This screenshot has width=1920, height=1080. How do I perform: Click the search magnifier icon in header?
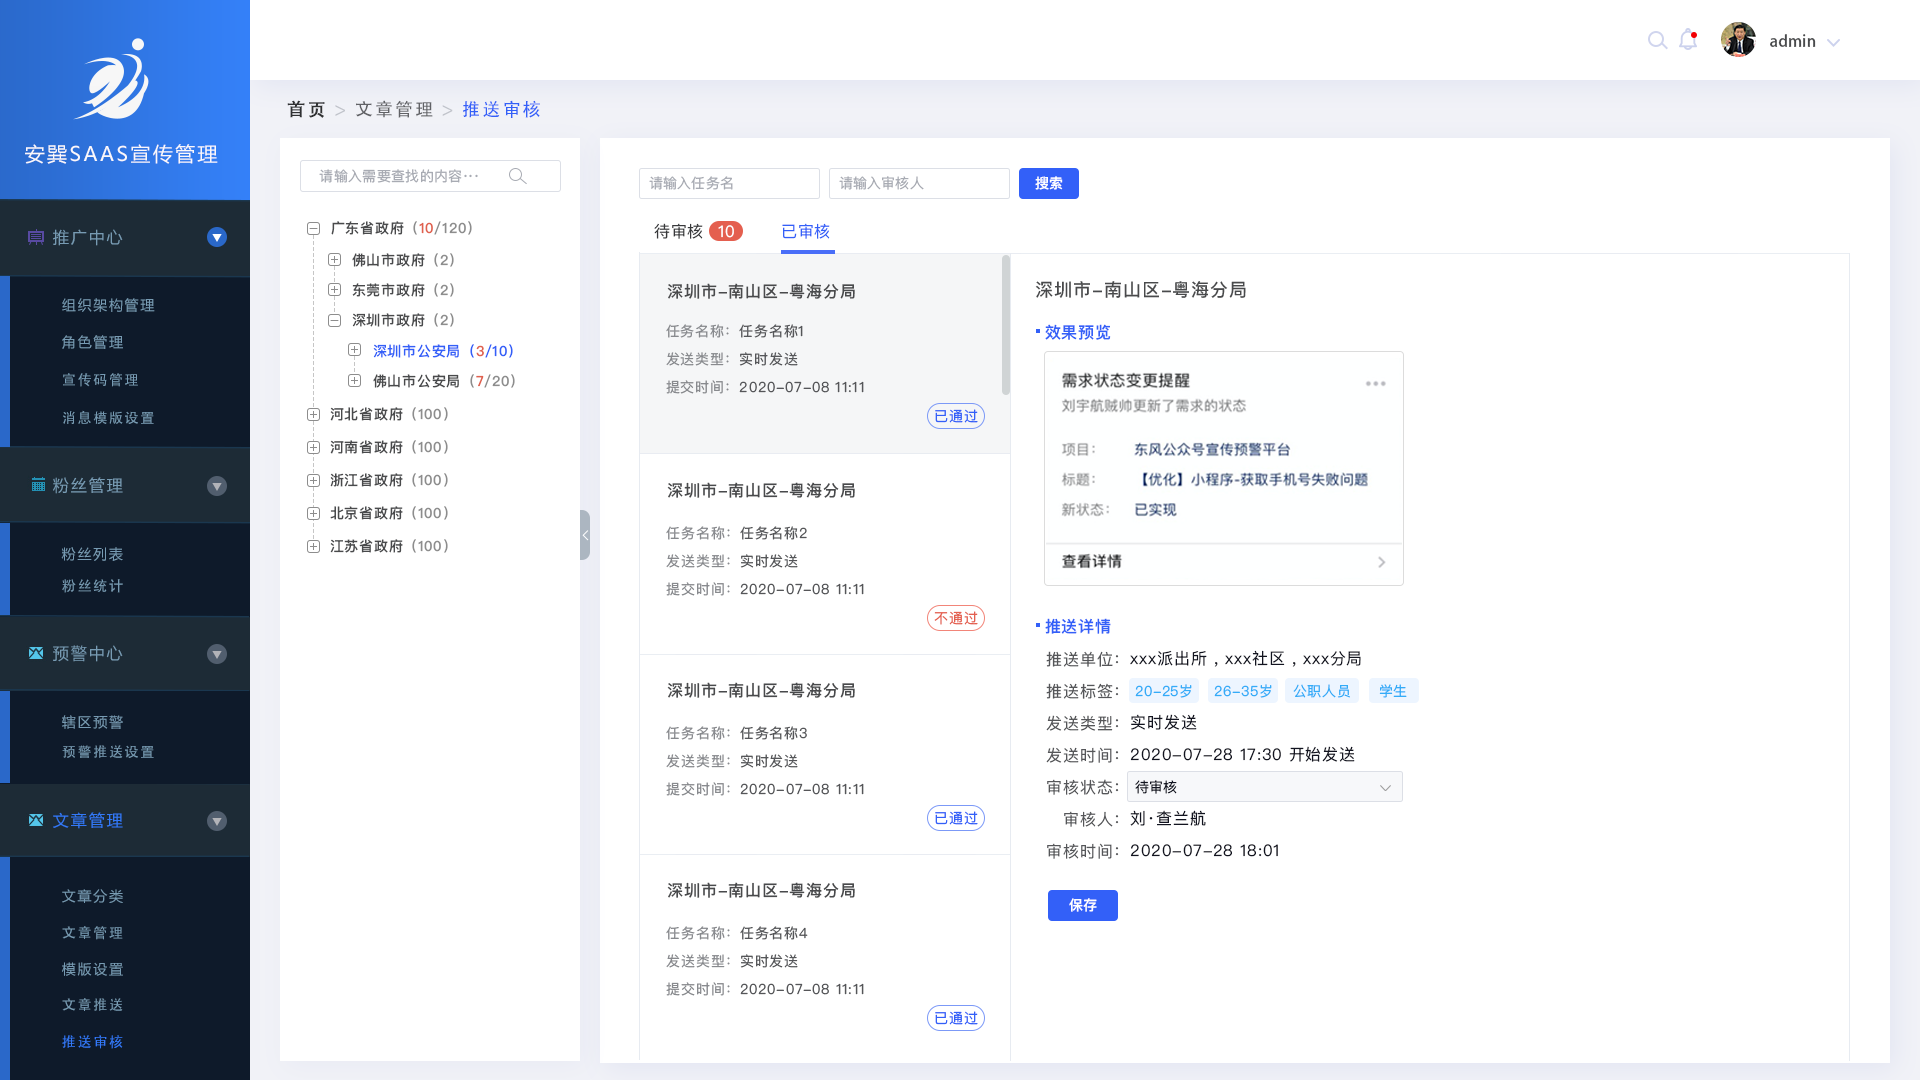pos(1657,41)
